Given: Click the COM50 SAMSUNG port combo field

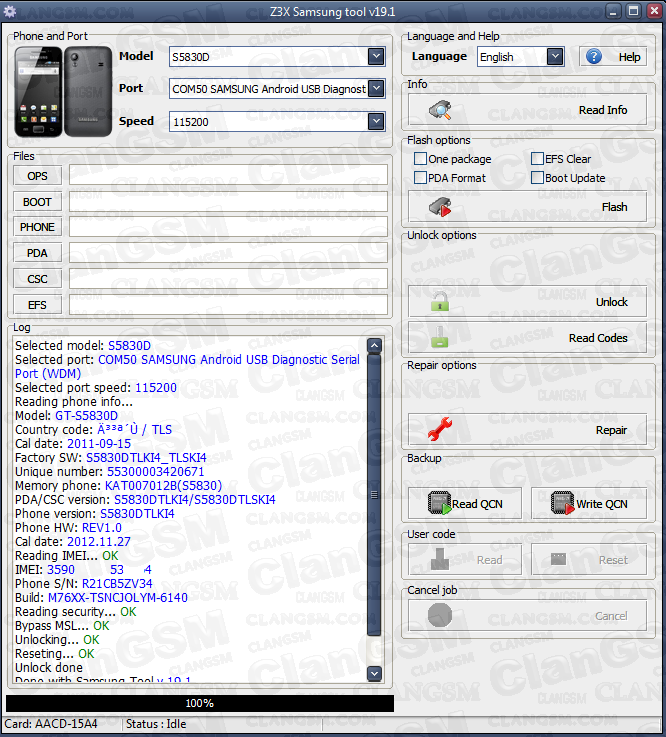Looking at the screenshot, I should tap(277, 89).
